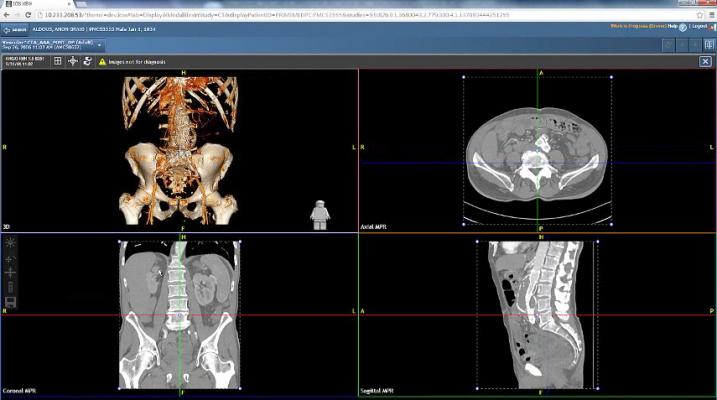717x400 pixels.
Task: Click the save floppy-disk icon in coronal panel
Action: [10, 301]
